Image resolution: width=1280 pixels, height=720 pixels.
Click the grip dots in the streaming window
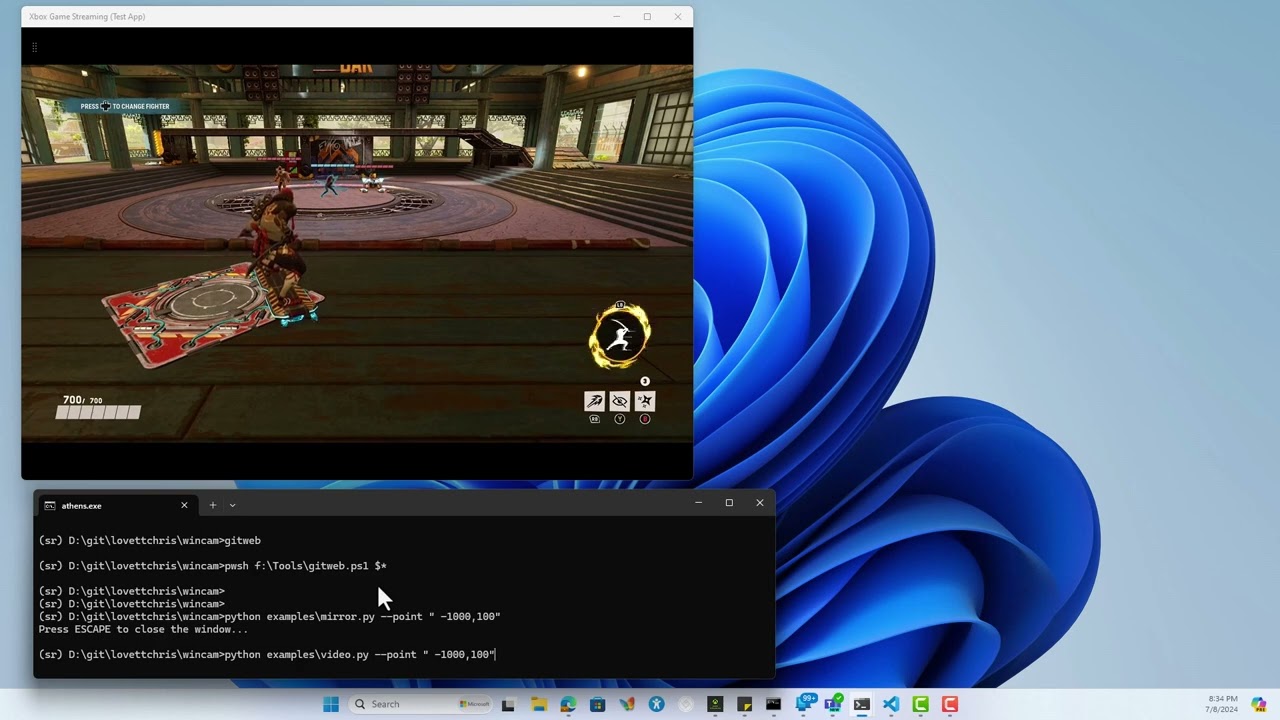(34, 47)
